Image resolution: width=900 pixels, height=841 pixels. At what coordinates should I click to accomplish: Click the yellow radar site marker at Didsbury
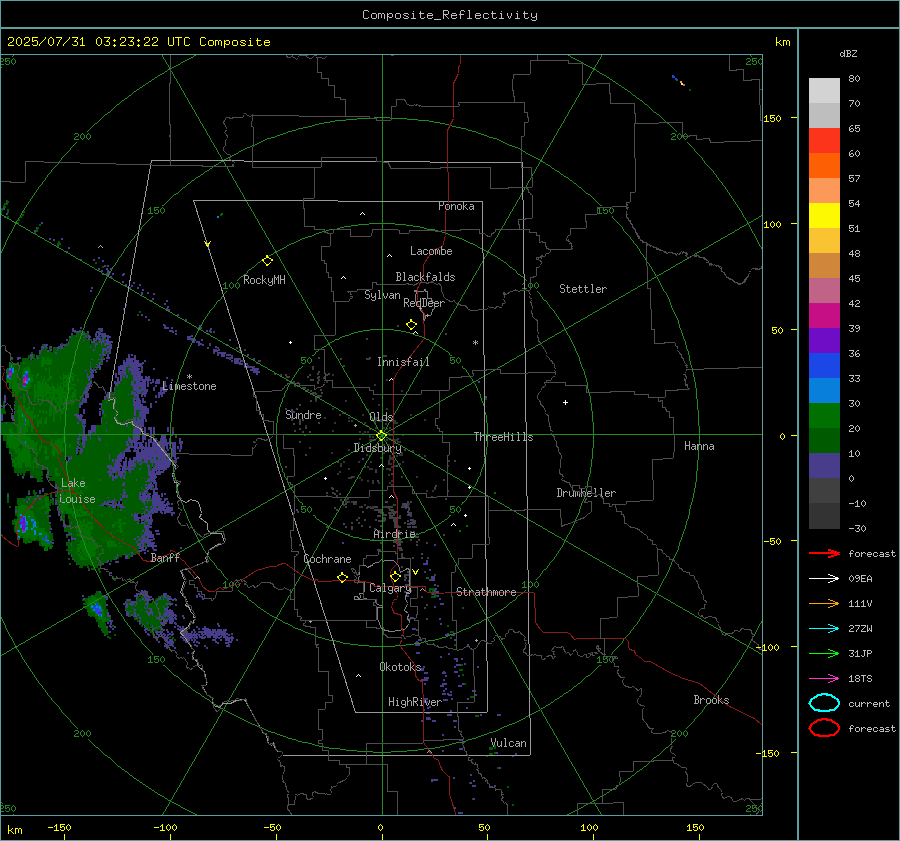382,436
